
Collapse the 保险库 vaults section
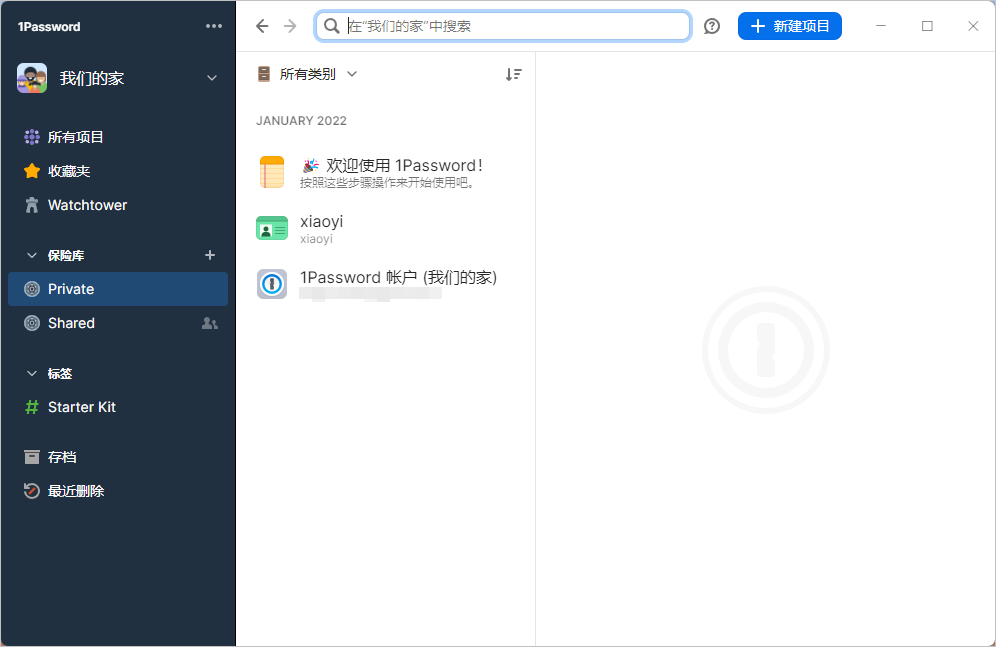(32, 255)
